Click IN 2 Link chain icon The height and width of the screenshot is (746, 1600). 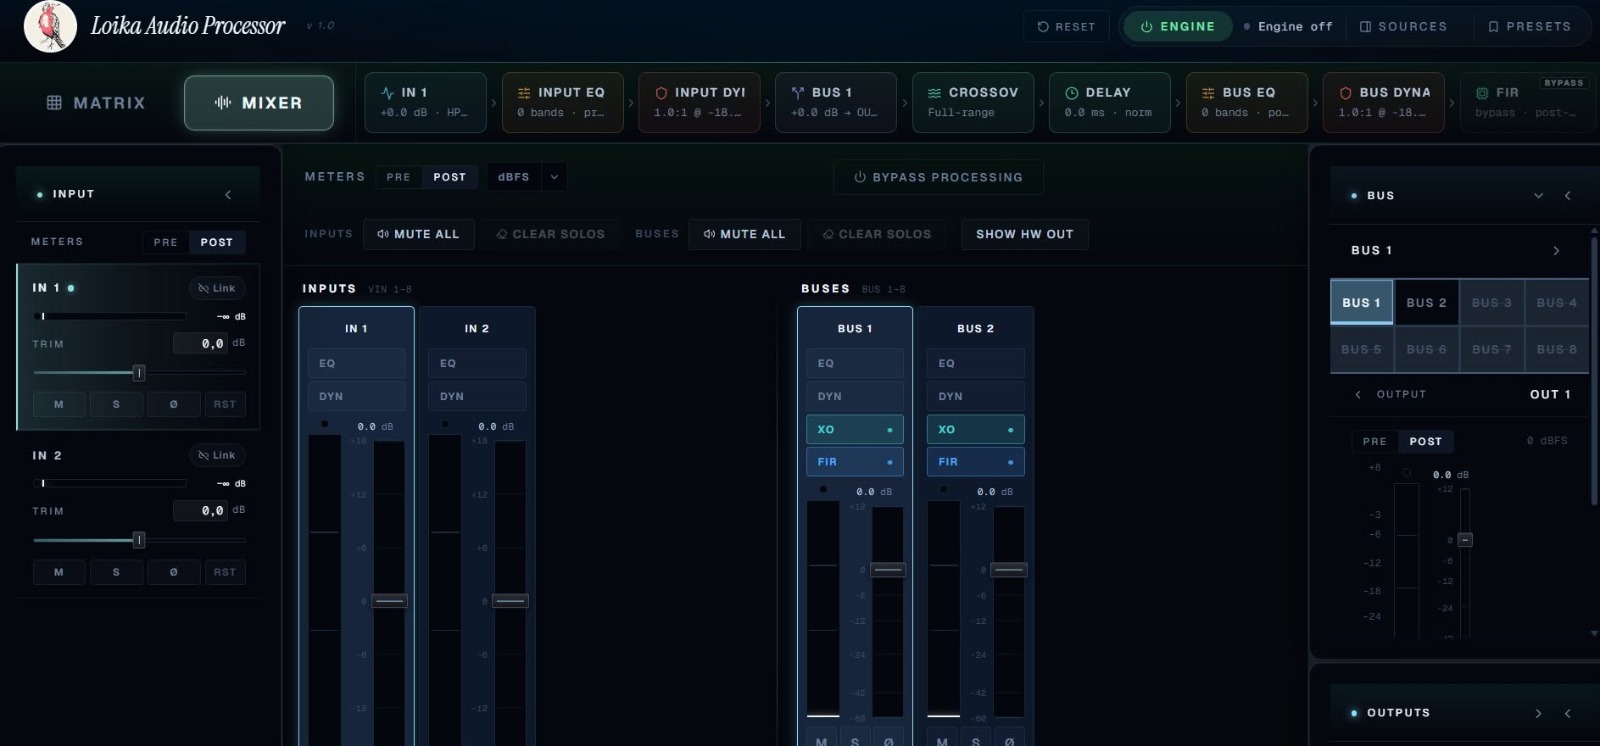204,455
